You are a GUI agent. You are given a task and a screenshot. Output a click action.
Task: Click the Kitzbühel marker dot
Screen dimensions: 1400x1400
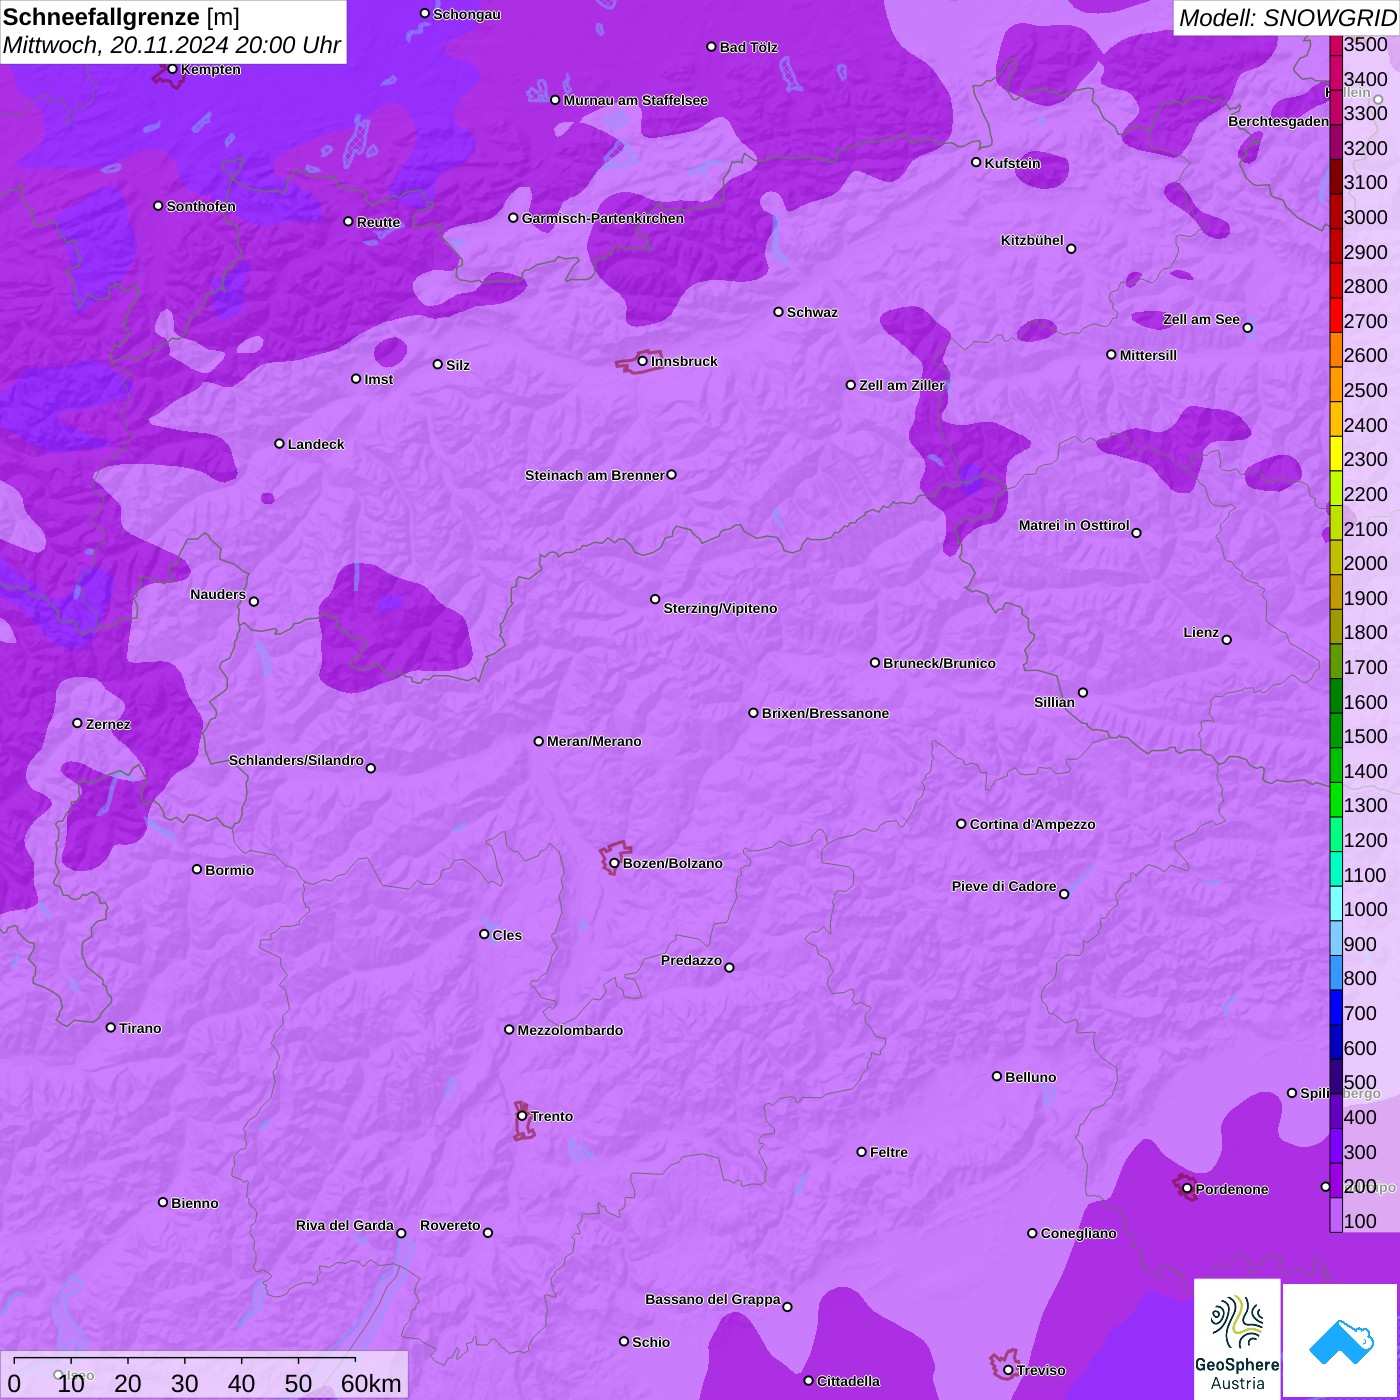pos(1071,249)
